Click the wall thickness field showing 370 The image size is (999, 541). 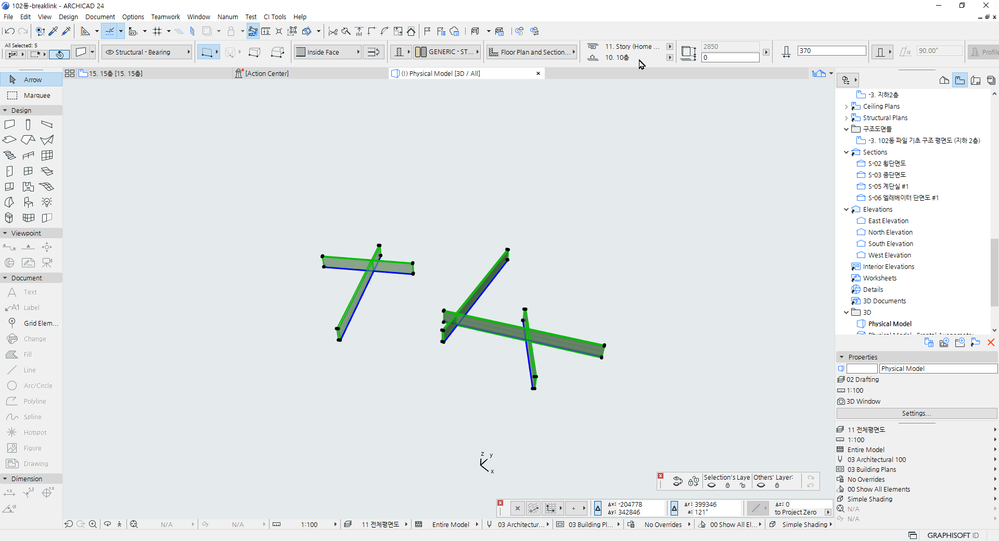pos(831,50)
